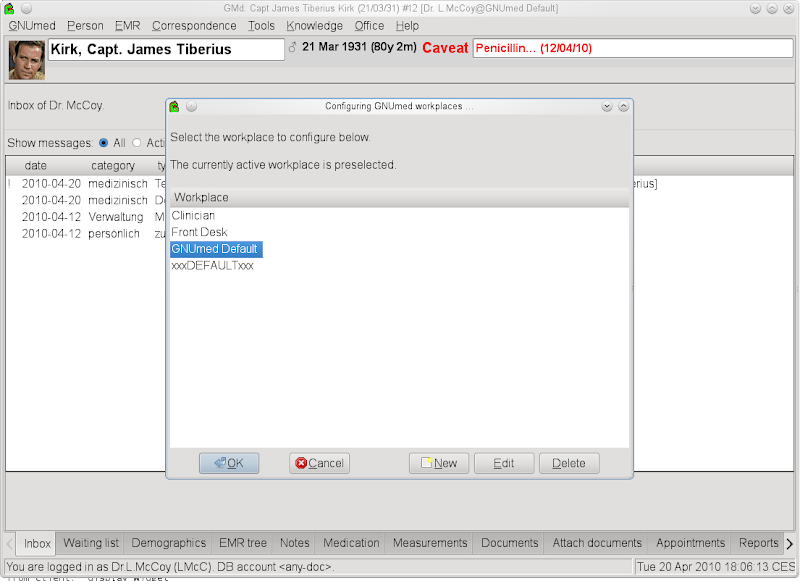The image size is (800, 581).
Task: Switch to the Documents tab
Action: tap(509, 543)
